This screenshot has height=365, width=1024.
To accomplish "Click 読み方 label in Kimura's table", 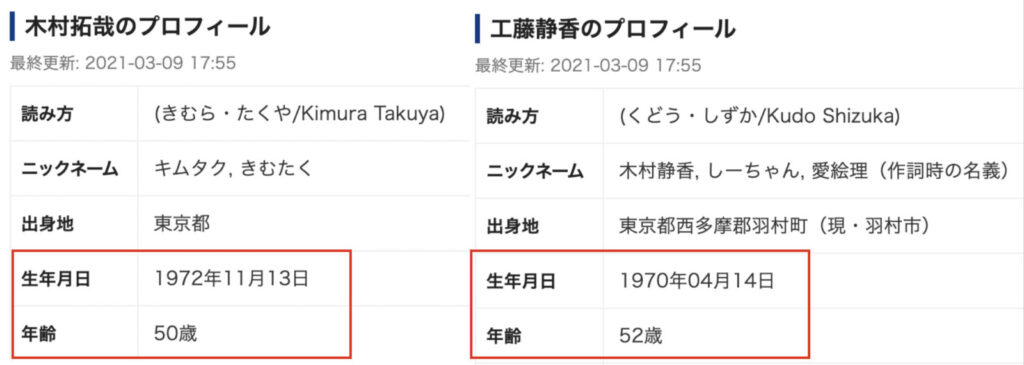I will (47, 114).
